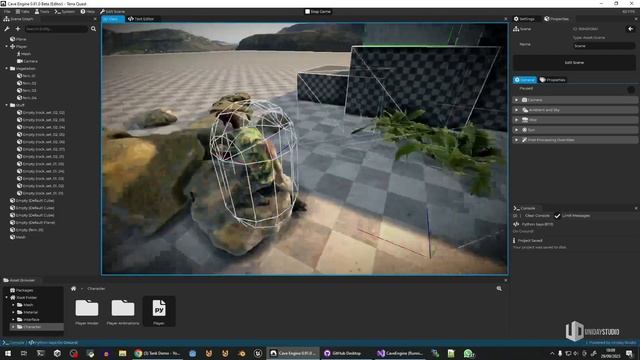Click the home icon in asset breadcrumb
This screenshot has width=640, height=360.
(x=73, y=289)
